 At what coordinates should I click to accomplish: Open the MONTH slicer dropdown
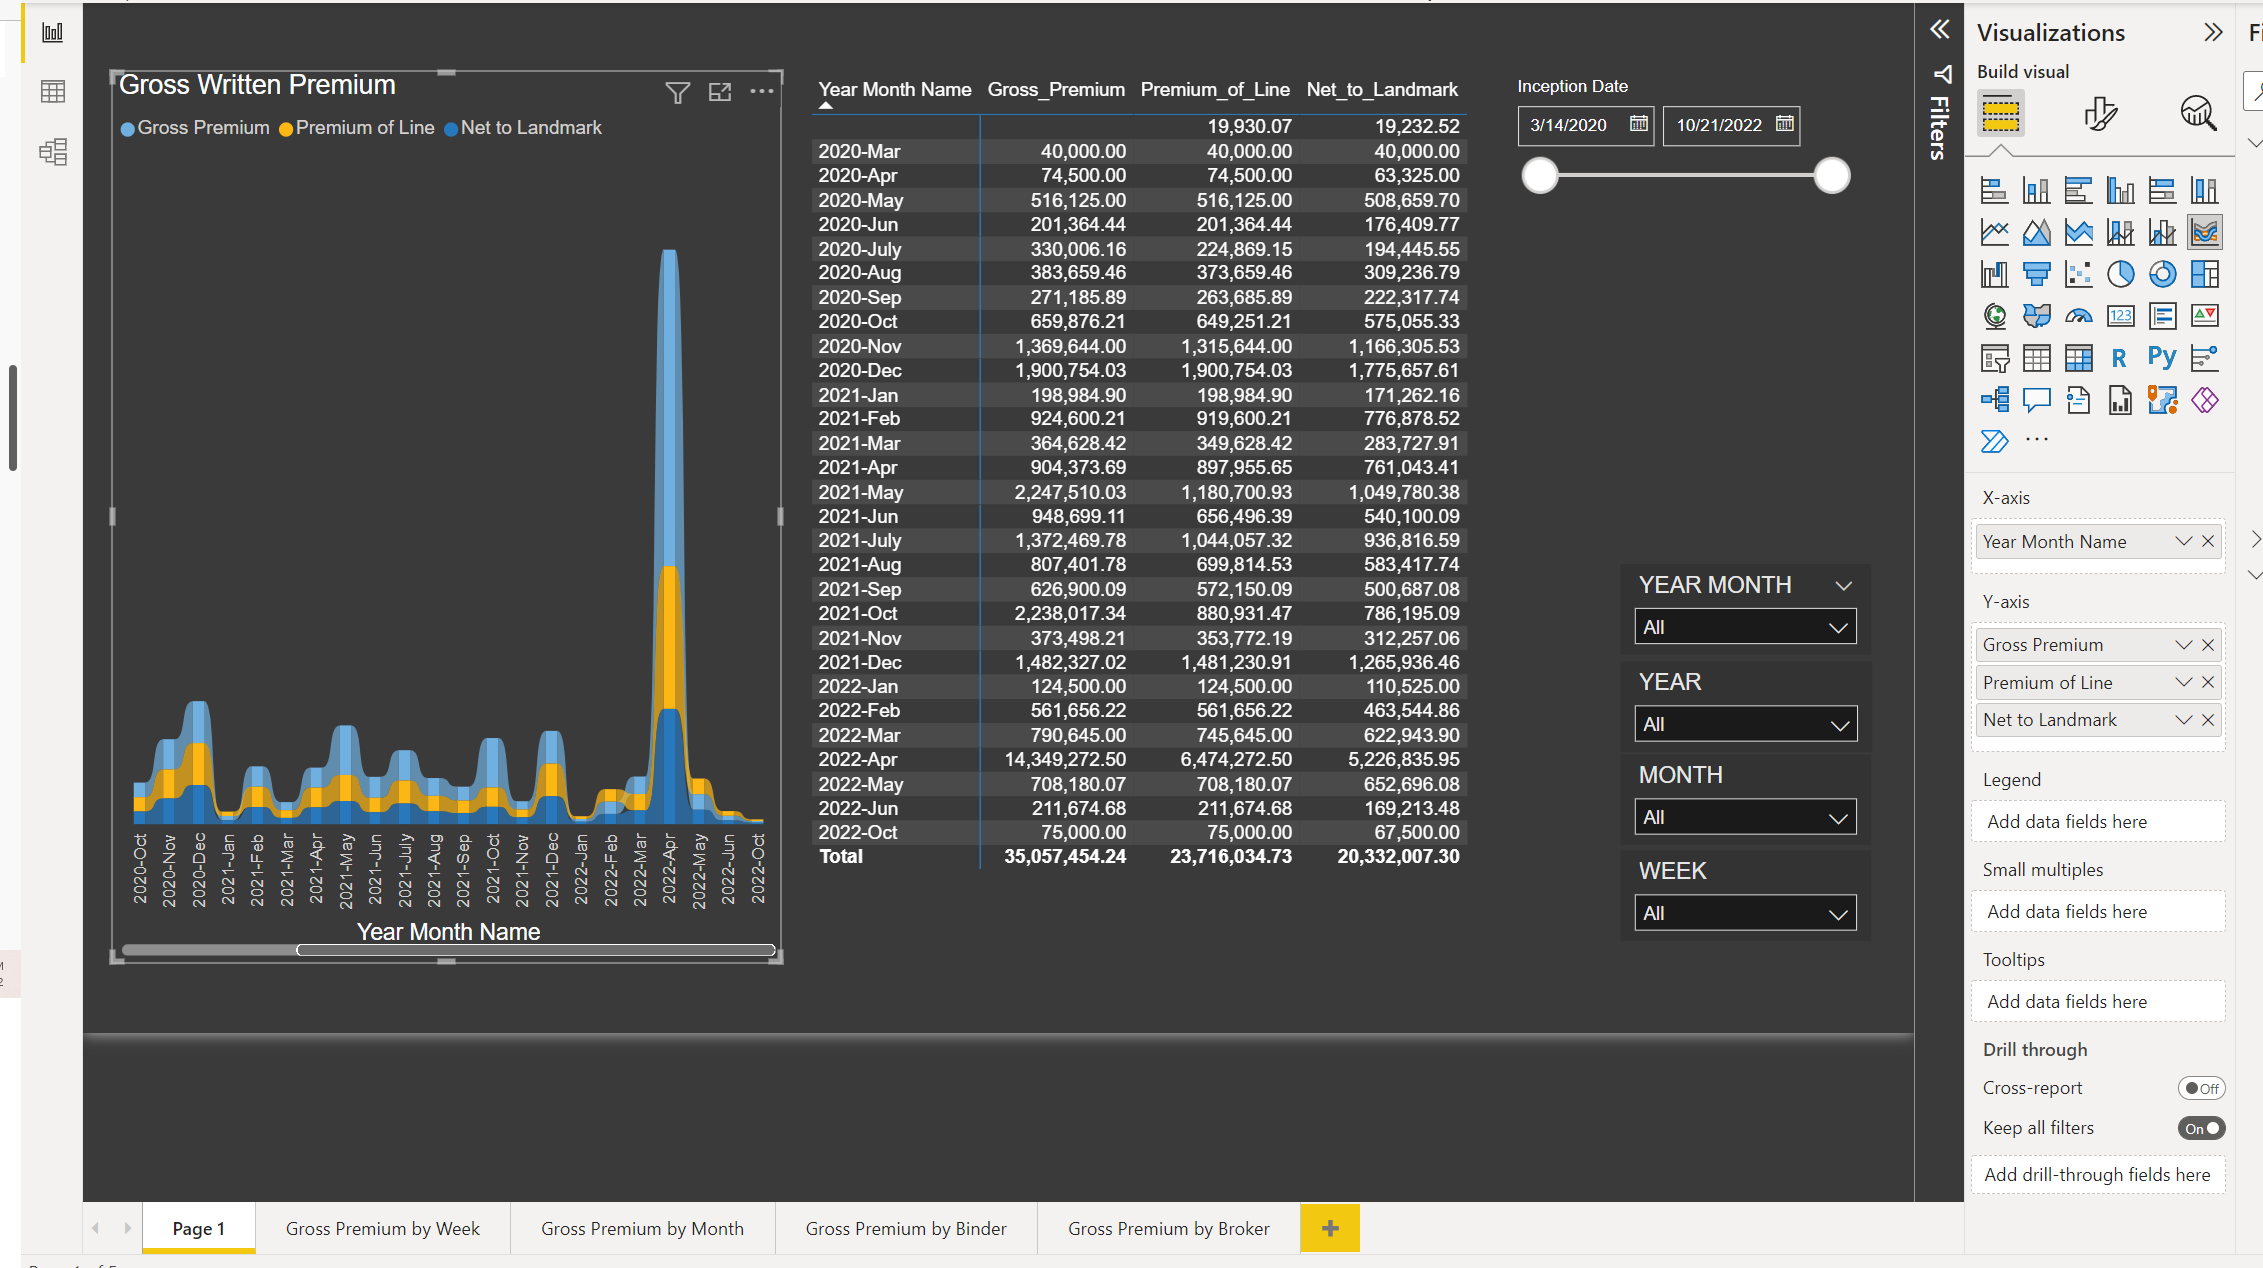[1838, 816]
